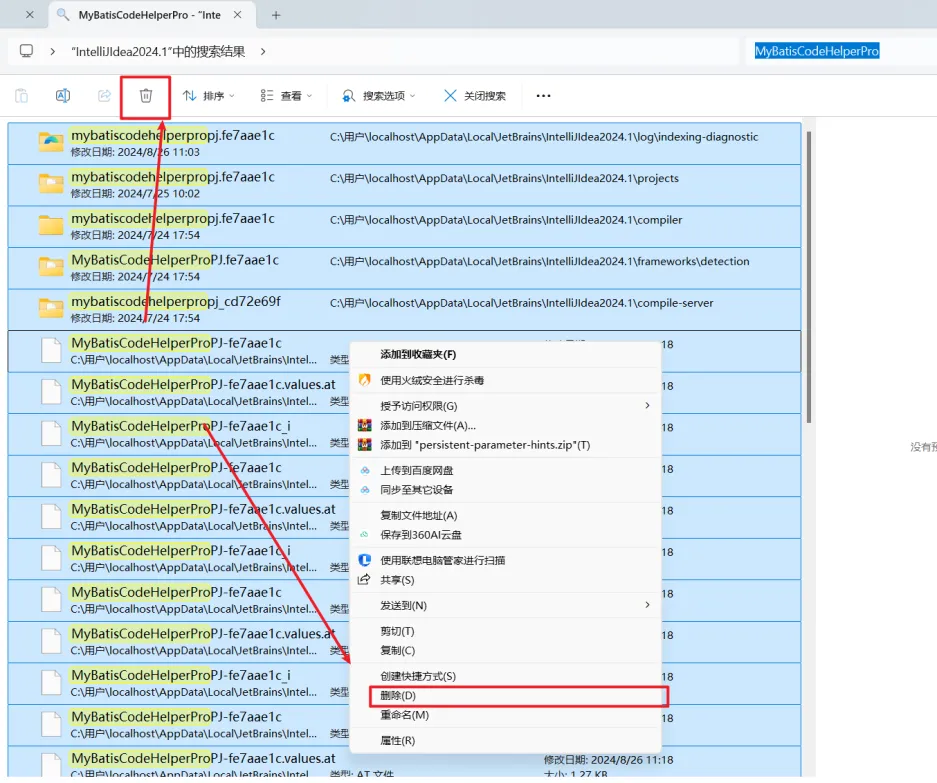
Task: Click the Rename icon in the toolbar
Action: coord(63,96)
